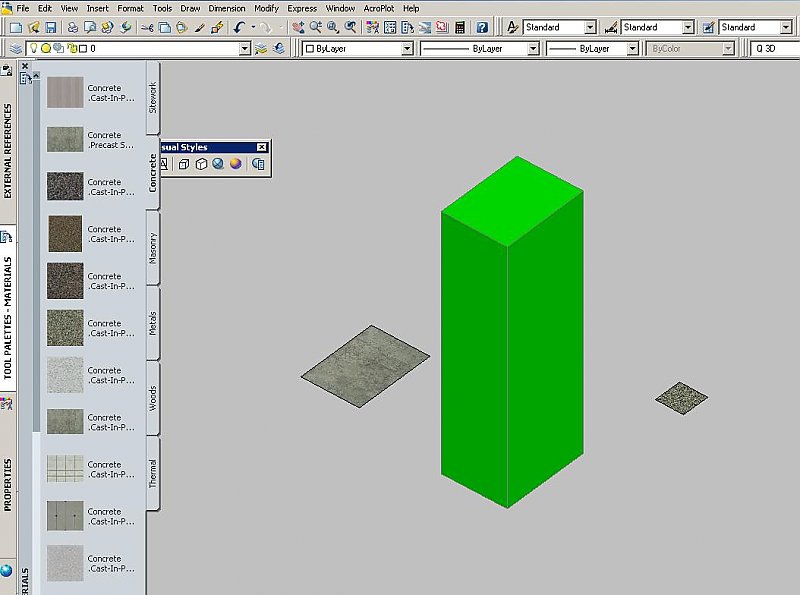
Task: Expand the layer name dropdown
Action: point(244,48)
